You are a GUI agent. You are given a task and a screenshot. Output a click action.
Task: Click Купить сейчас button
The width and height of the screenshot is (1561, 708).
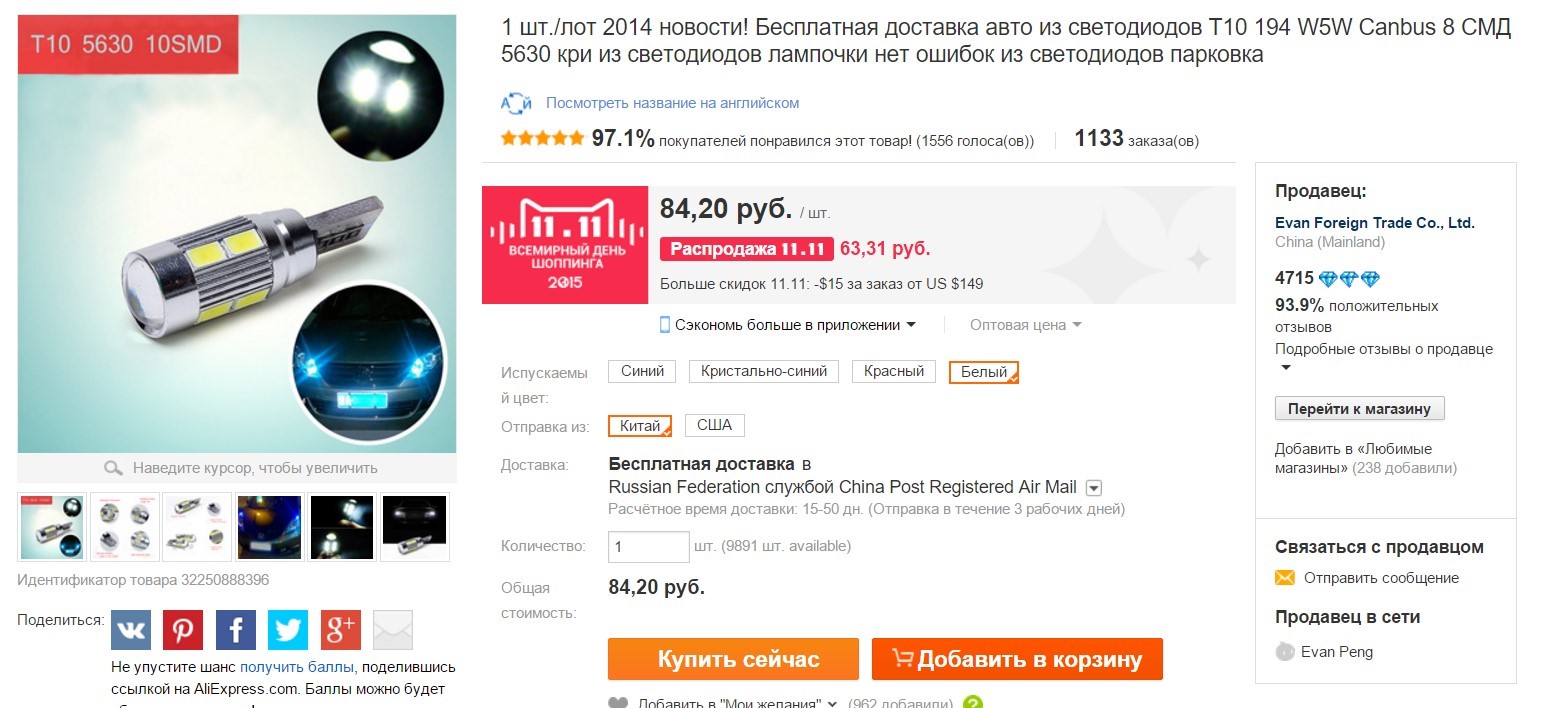tap(733, 659)
